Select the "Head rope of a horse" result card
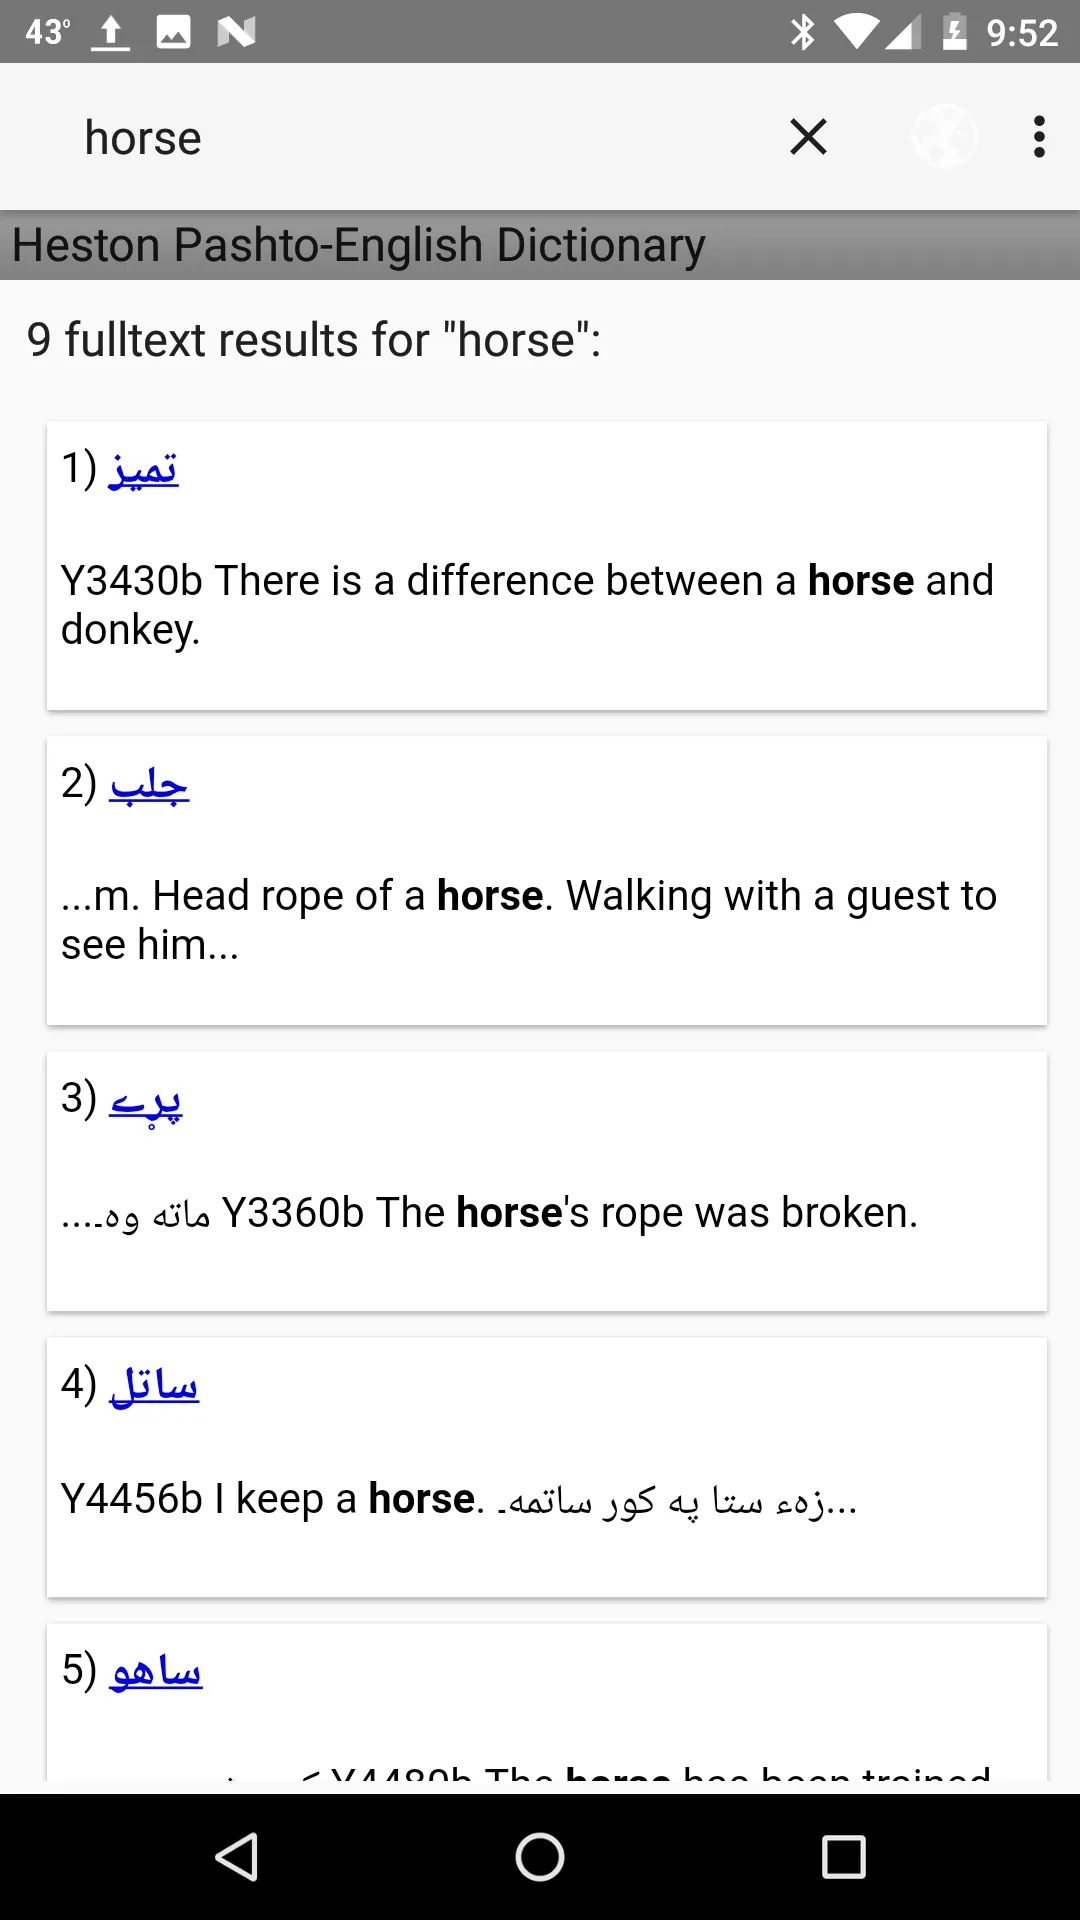Image resolution: width=1080 pixels, height=1920 pixels. [x=547, y=881]
